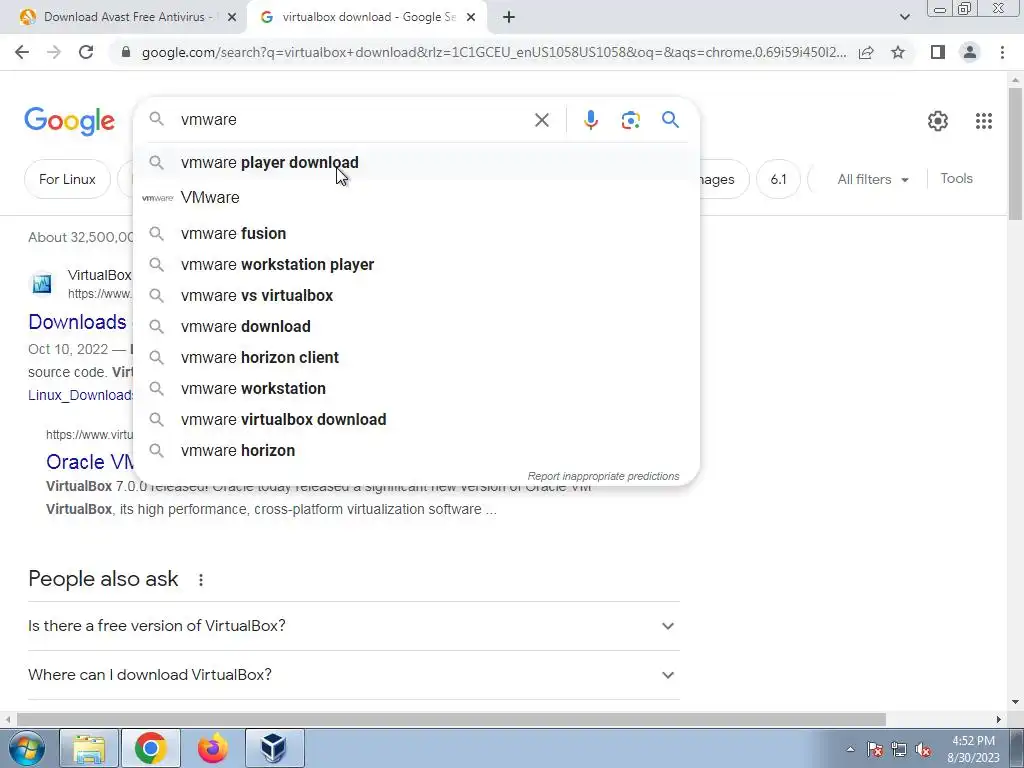Screen dimensions: 1024x768
Task: Open People also ask options menu
Action: pyautogui.click(x=201, y=579)
